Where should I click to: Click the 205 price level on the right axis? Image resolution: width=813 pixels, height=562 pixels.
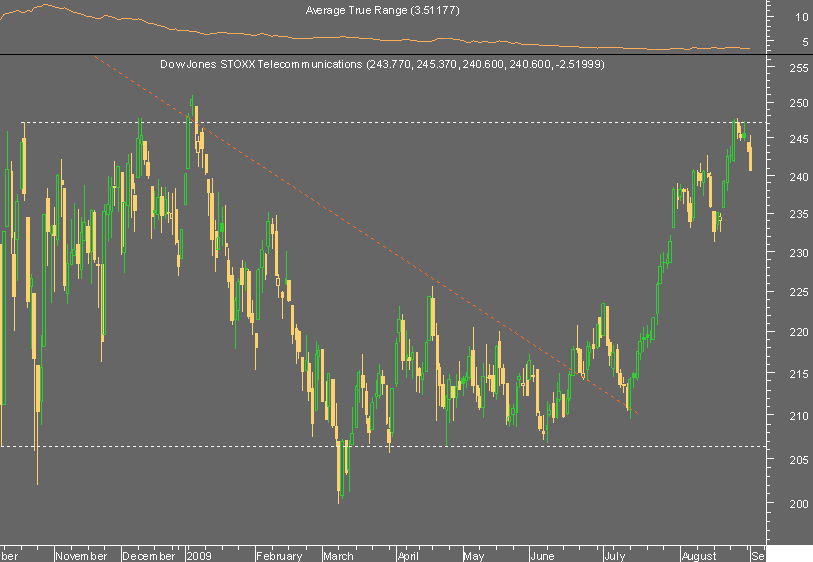click(x=798, y=460)
